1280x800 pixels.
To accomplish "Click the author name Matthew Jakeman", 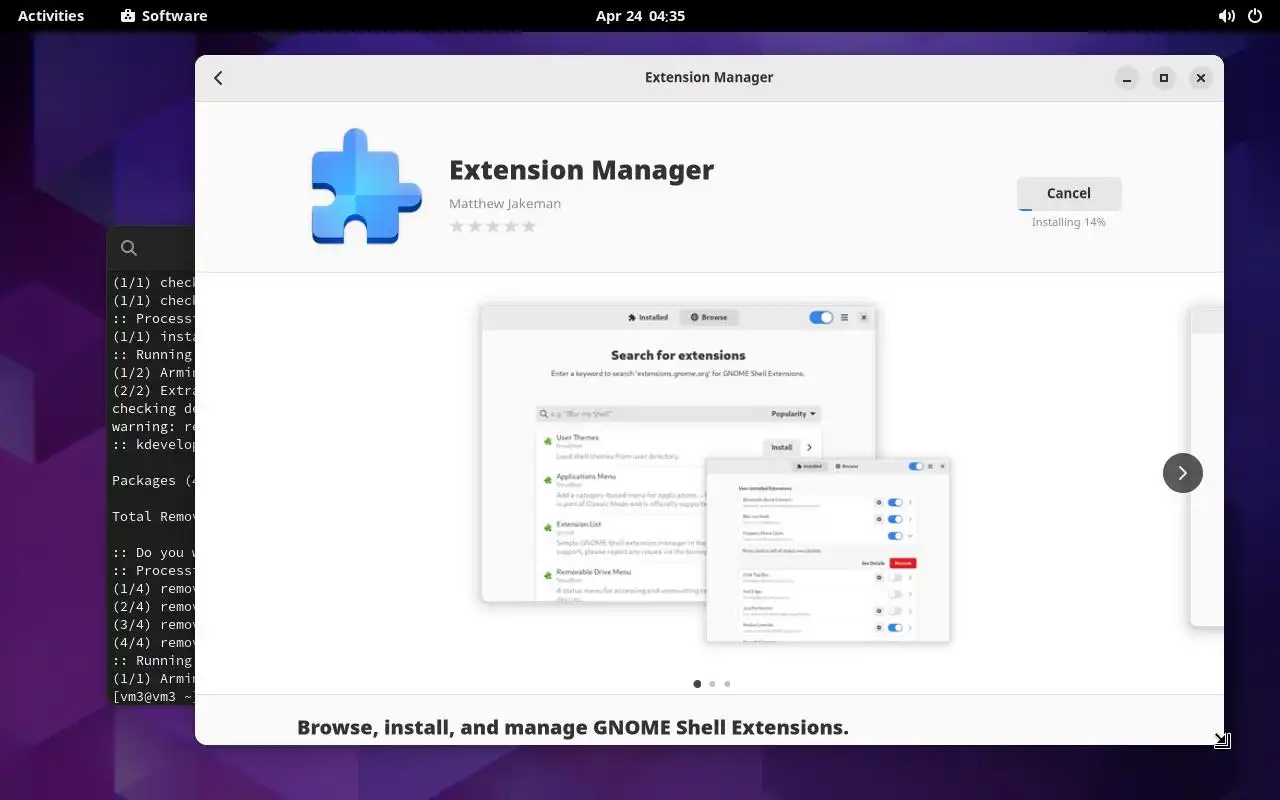I will coord(505,204).
